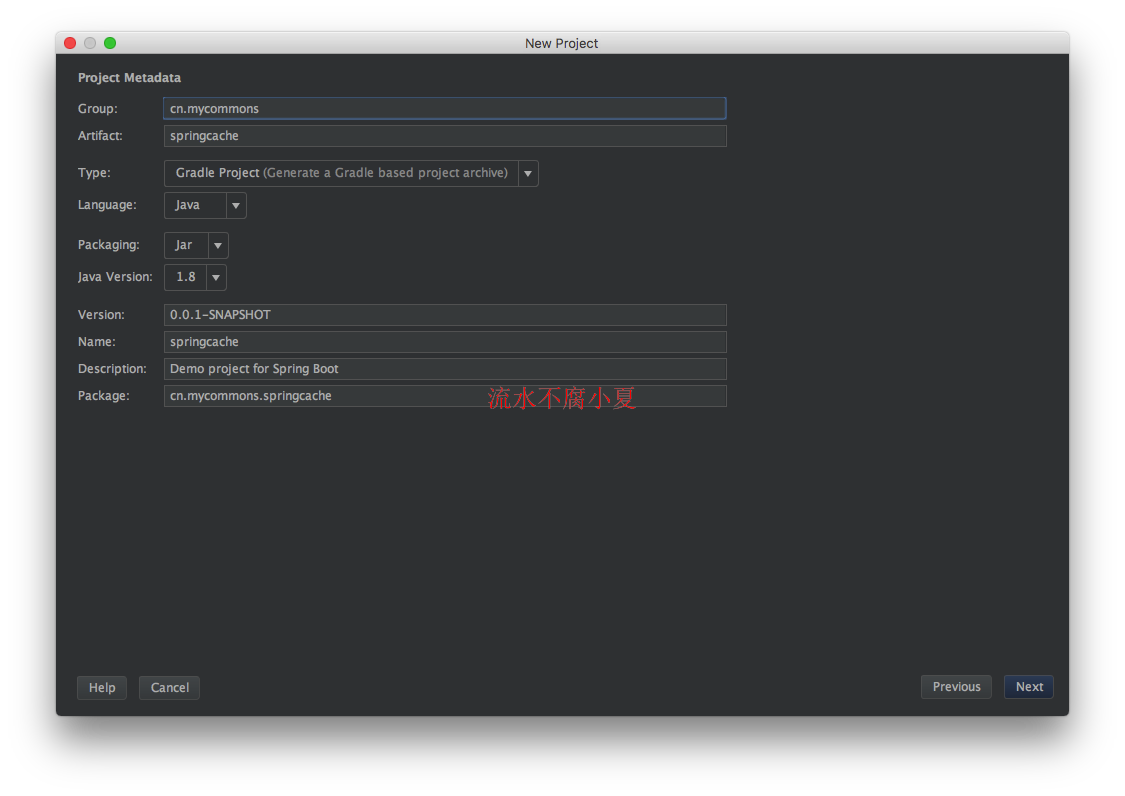Click the Description input field
The width and height of the screenshot is (1125, 796).
(445, 369)
